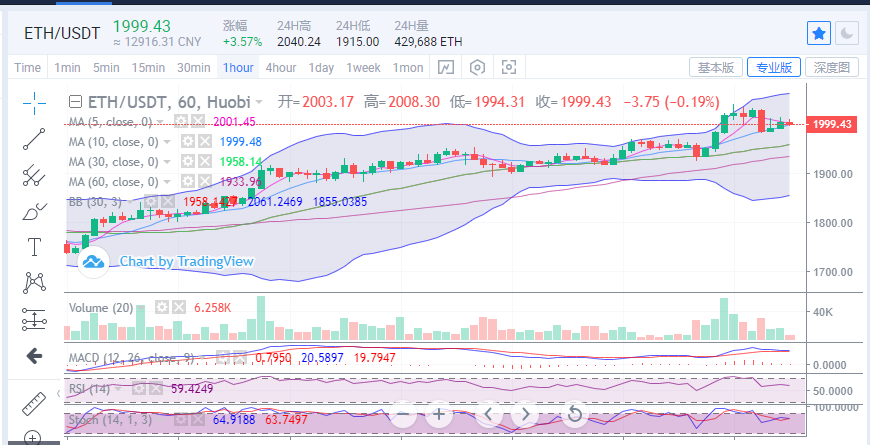870x445 pixels.
Task: Click the back arrow in left toolbar
Action: point(34,356)
